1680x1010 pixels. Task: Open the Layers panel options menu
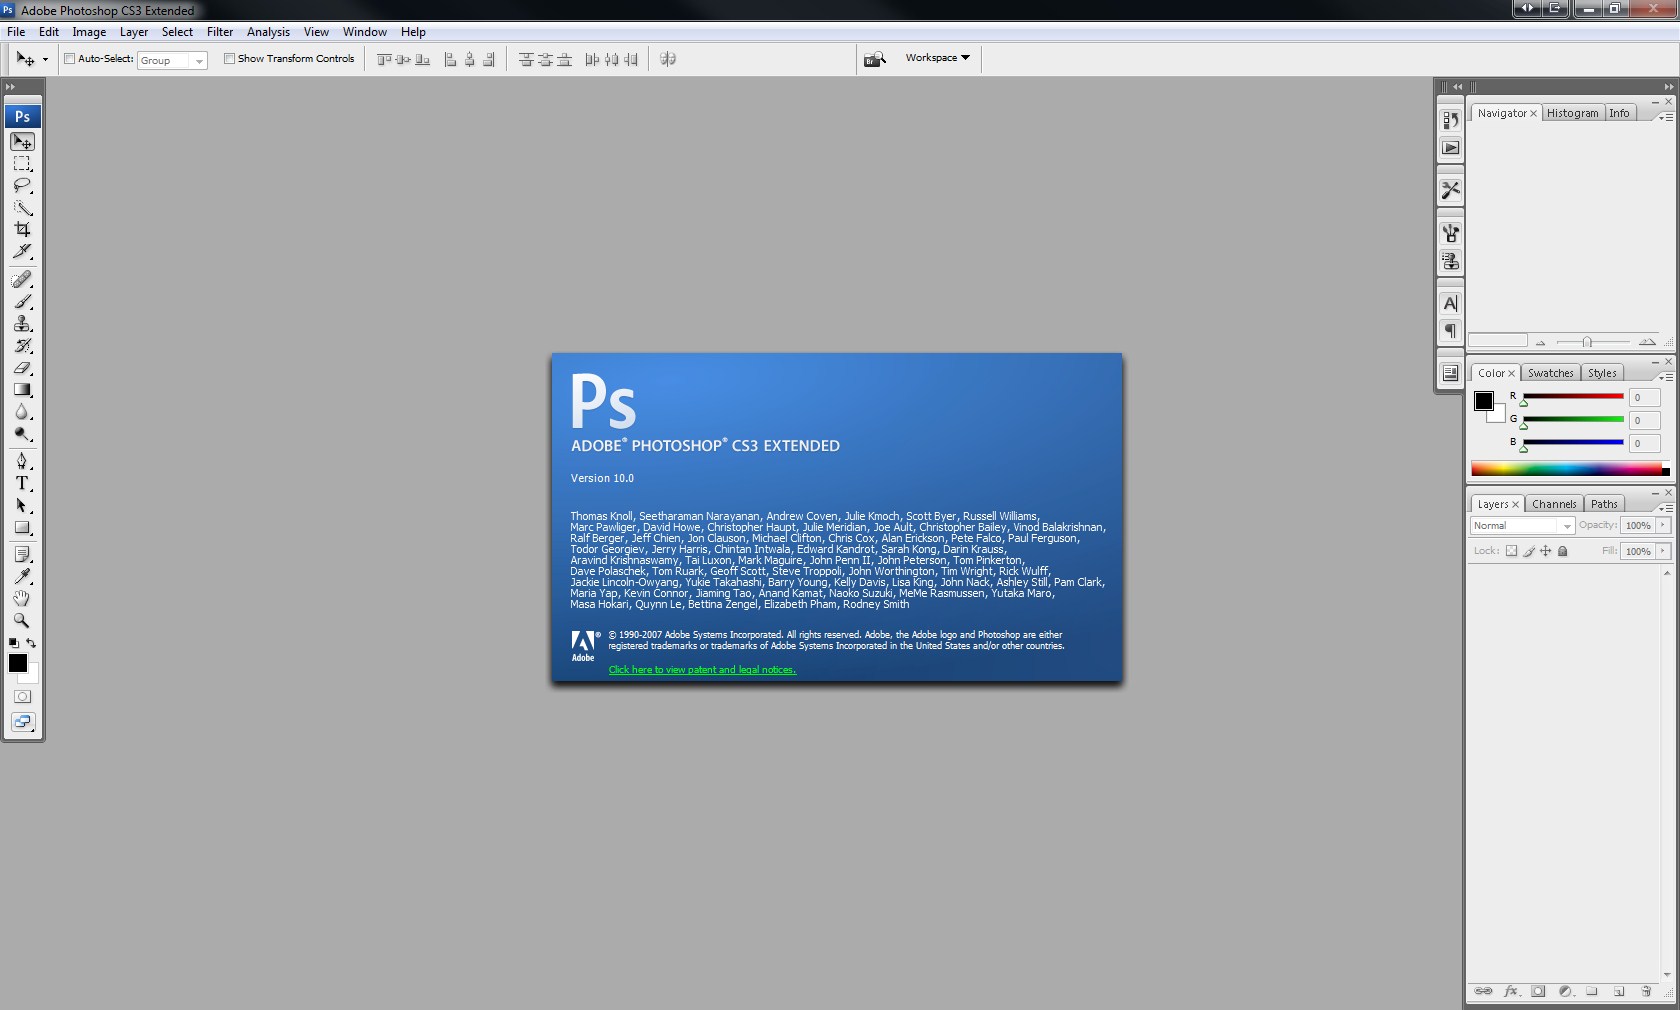1665,508
